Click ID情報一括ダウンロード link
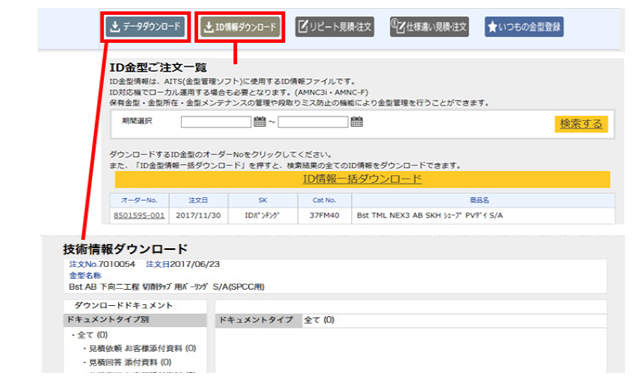 pyautogui.click(x=362, y=179)
